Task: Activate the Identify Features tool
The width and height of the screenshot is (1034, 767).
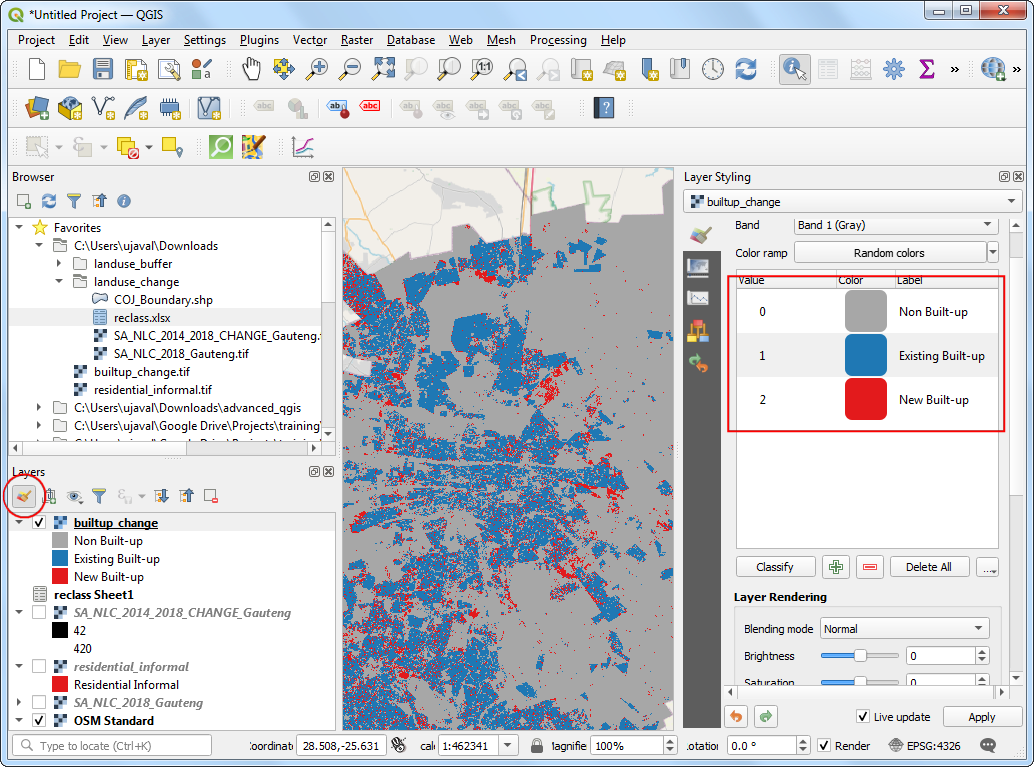Action: coord(794,69)
